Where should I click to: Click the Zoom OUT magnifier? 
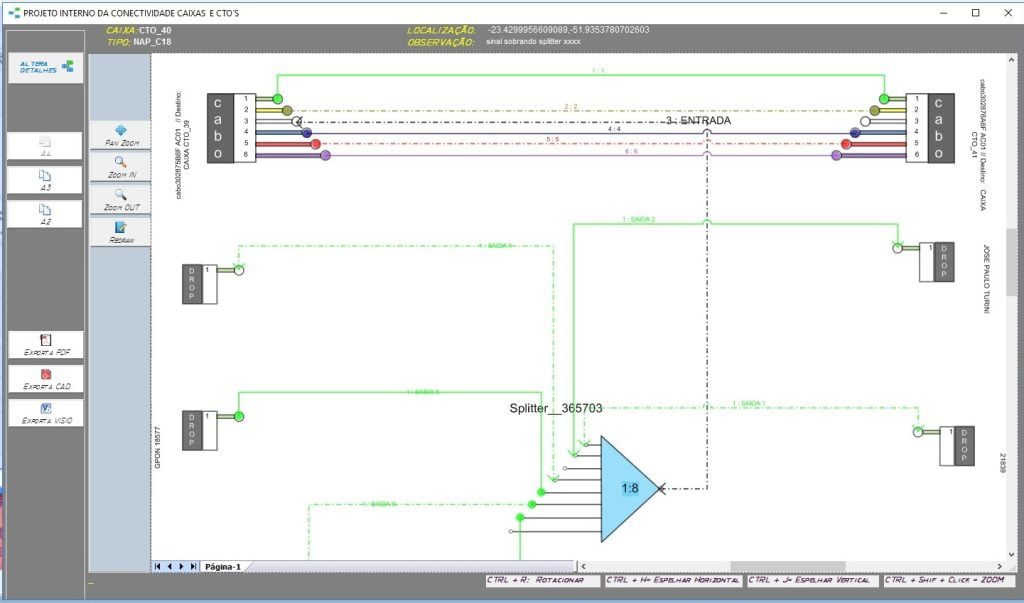120,200
